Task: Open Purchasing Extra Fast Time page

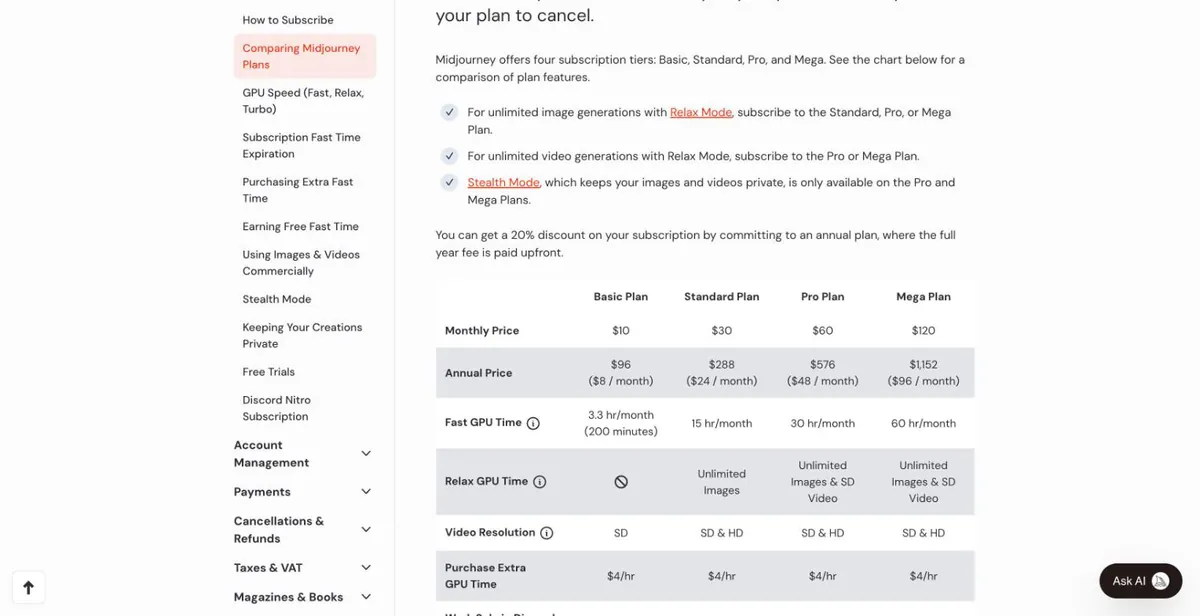Action: pos(297,190)
